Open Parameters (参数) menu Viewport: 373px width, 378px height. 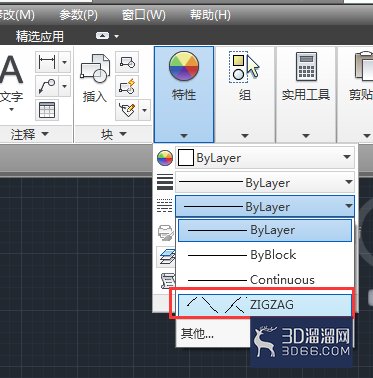point(78,15)
